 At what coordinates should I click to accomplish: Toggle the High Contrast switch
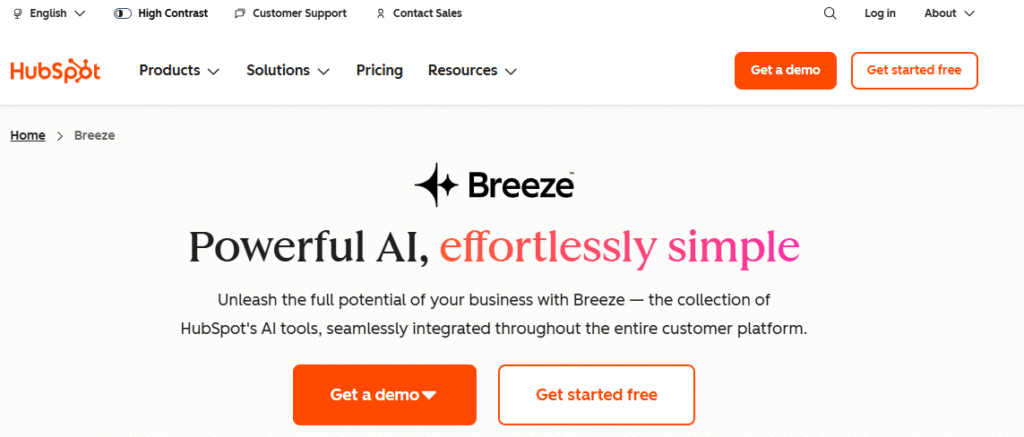[x=123, y=14]
